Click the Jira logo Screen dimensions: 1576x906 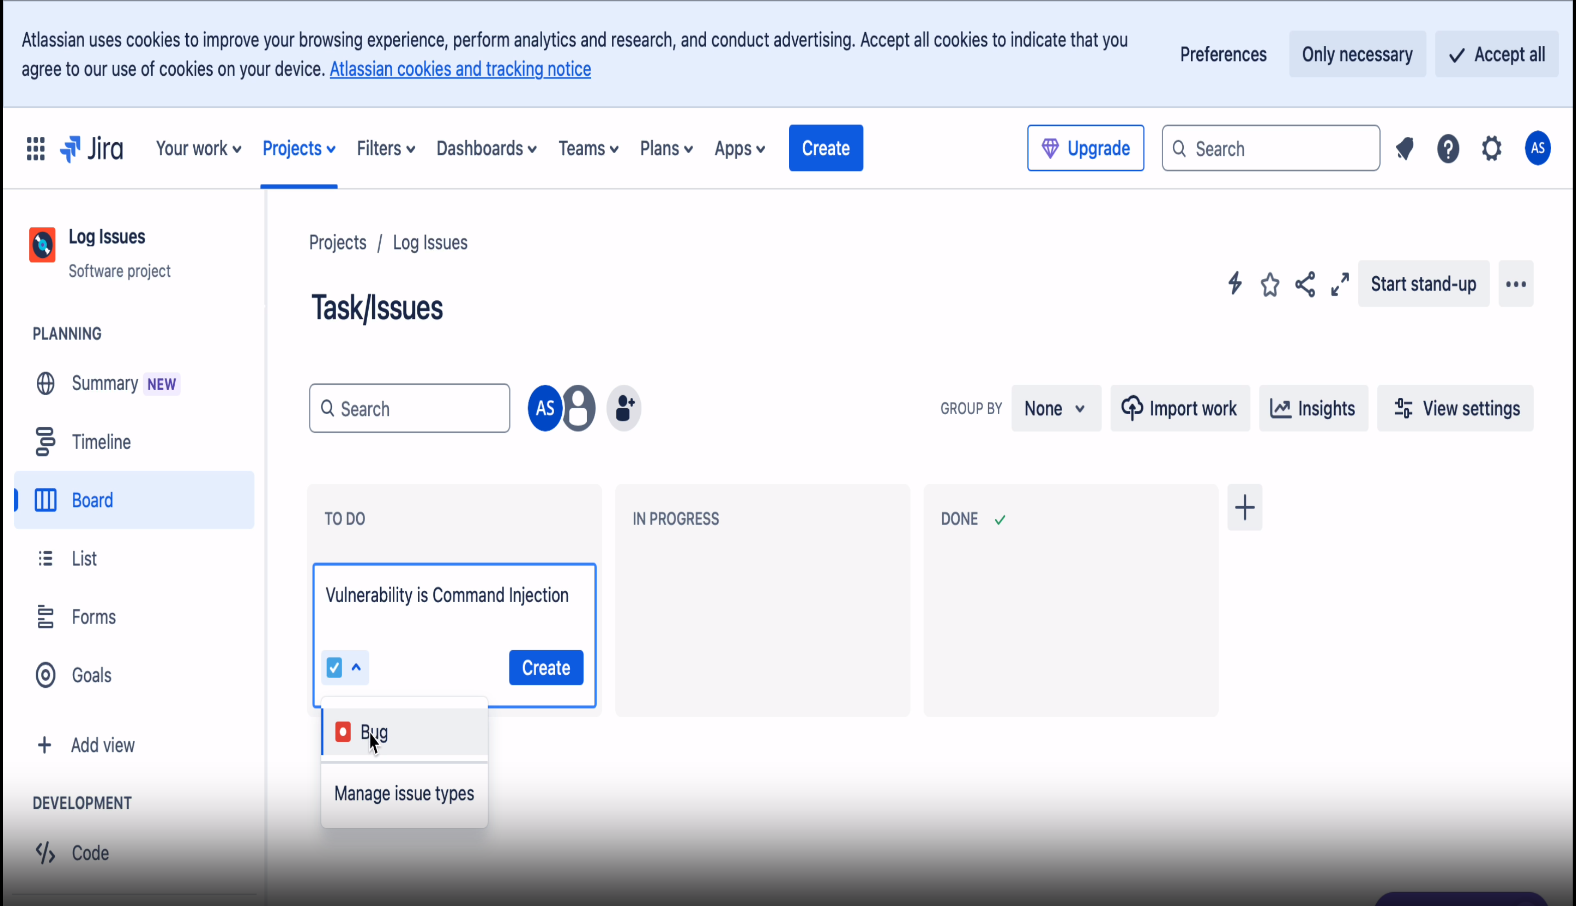[92, 149]
